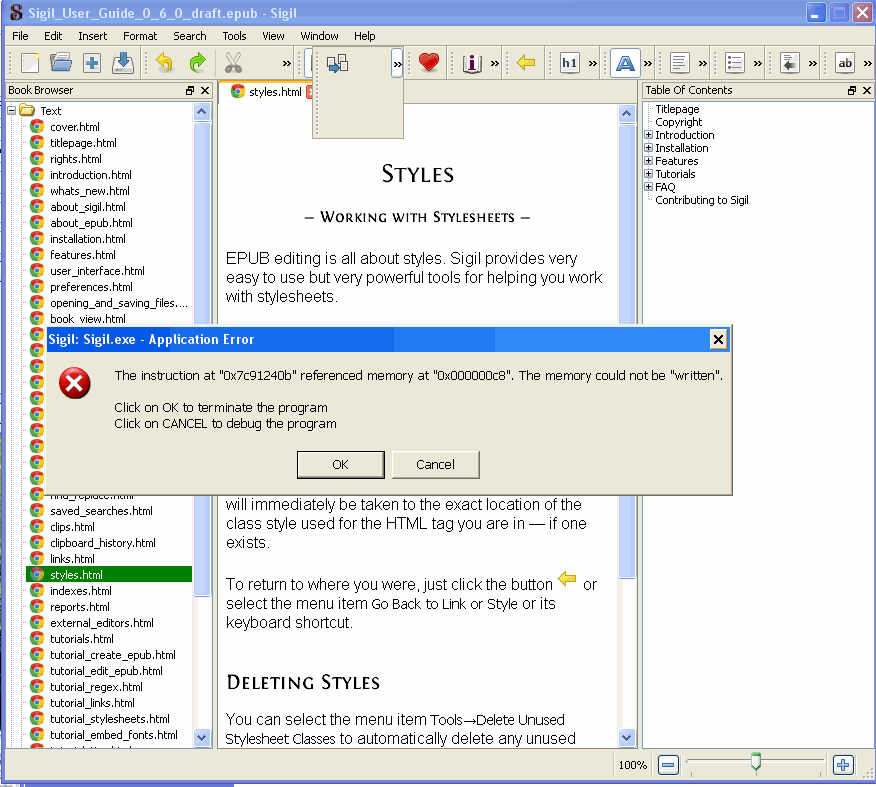Click the text alignment icon
The width and height of the screenshot is (876, 787).
(x=679, y=63)
